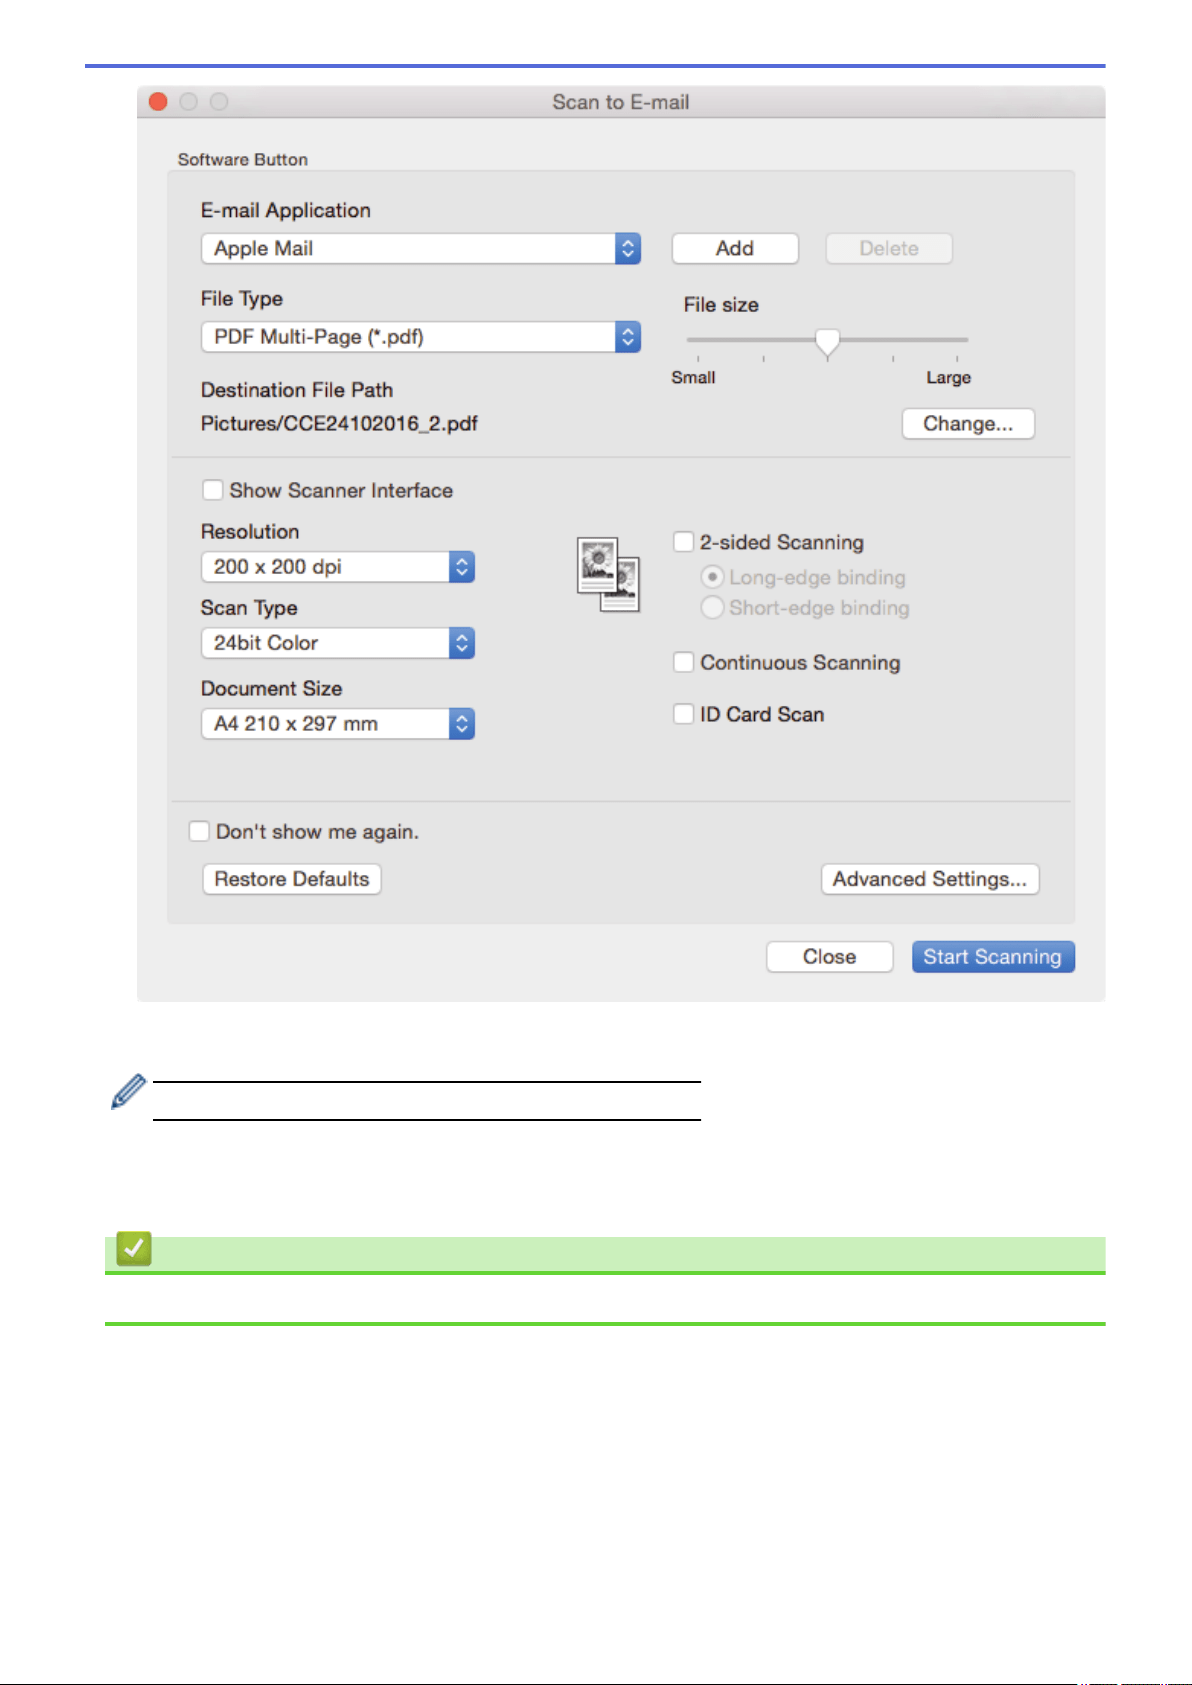Click the File size label
This screenshot has height=1685, width=1192.
click(721, 305)
